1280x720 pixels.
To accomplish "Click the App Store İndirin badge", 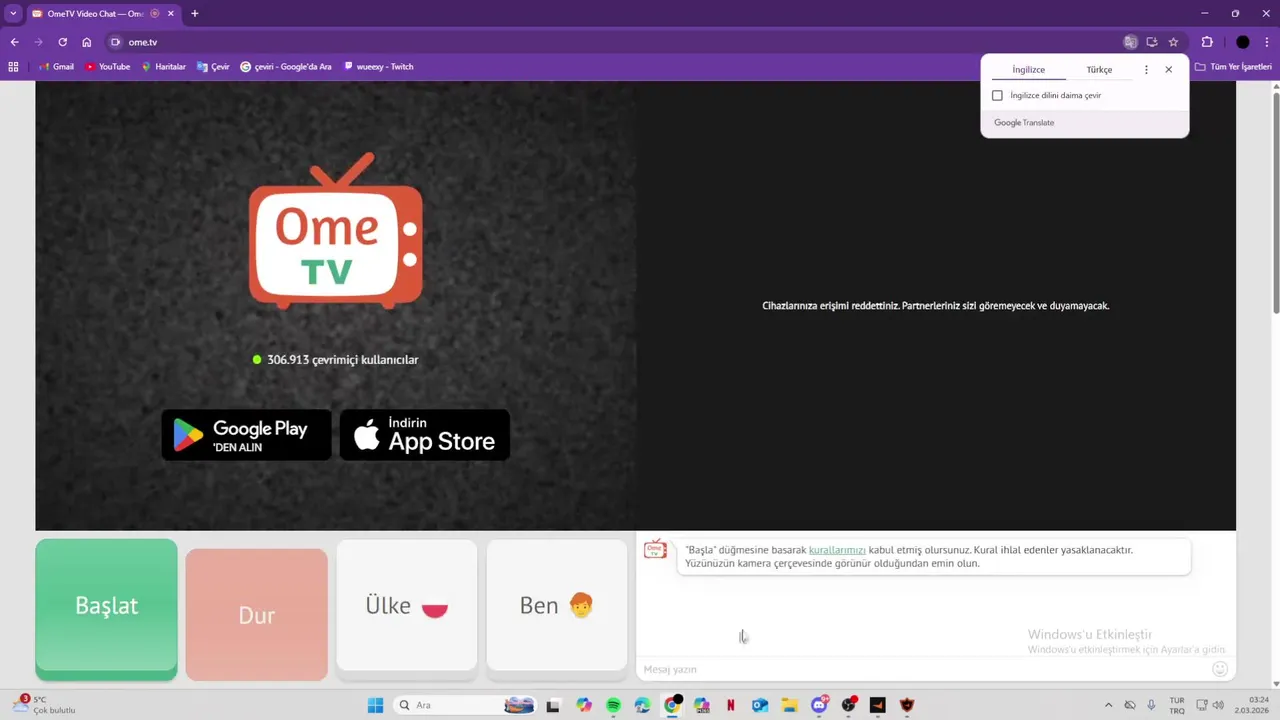I will point(425,435).
